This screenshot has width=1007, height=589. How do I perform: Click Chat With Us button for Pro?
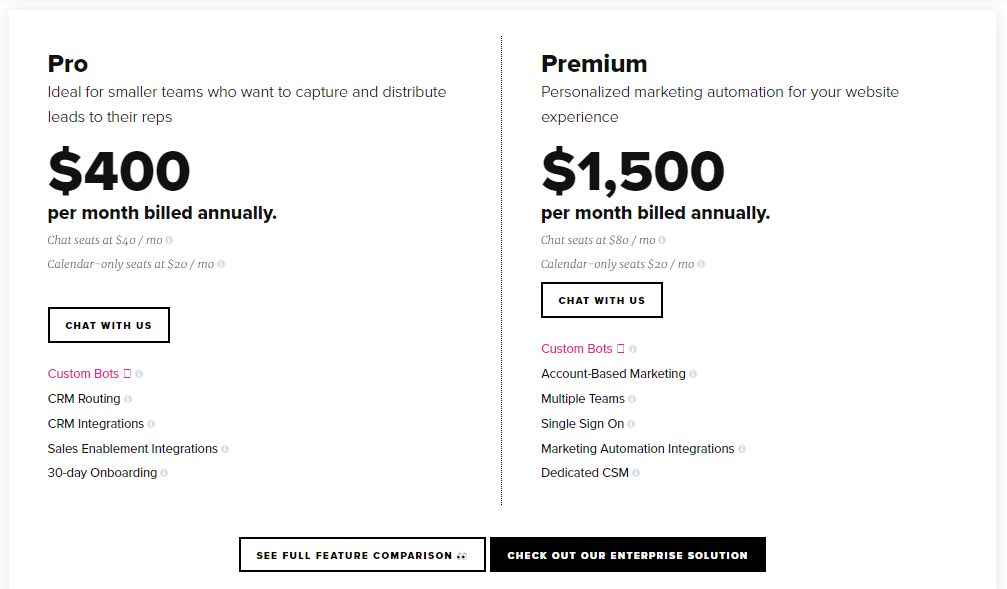[109, 325]
